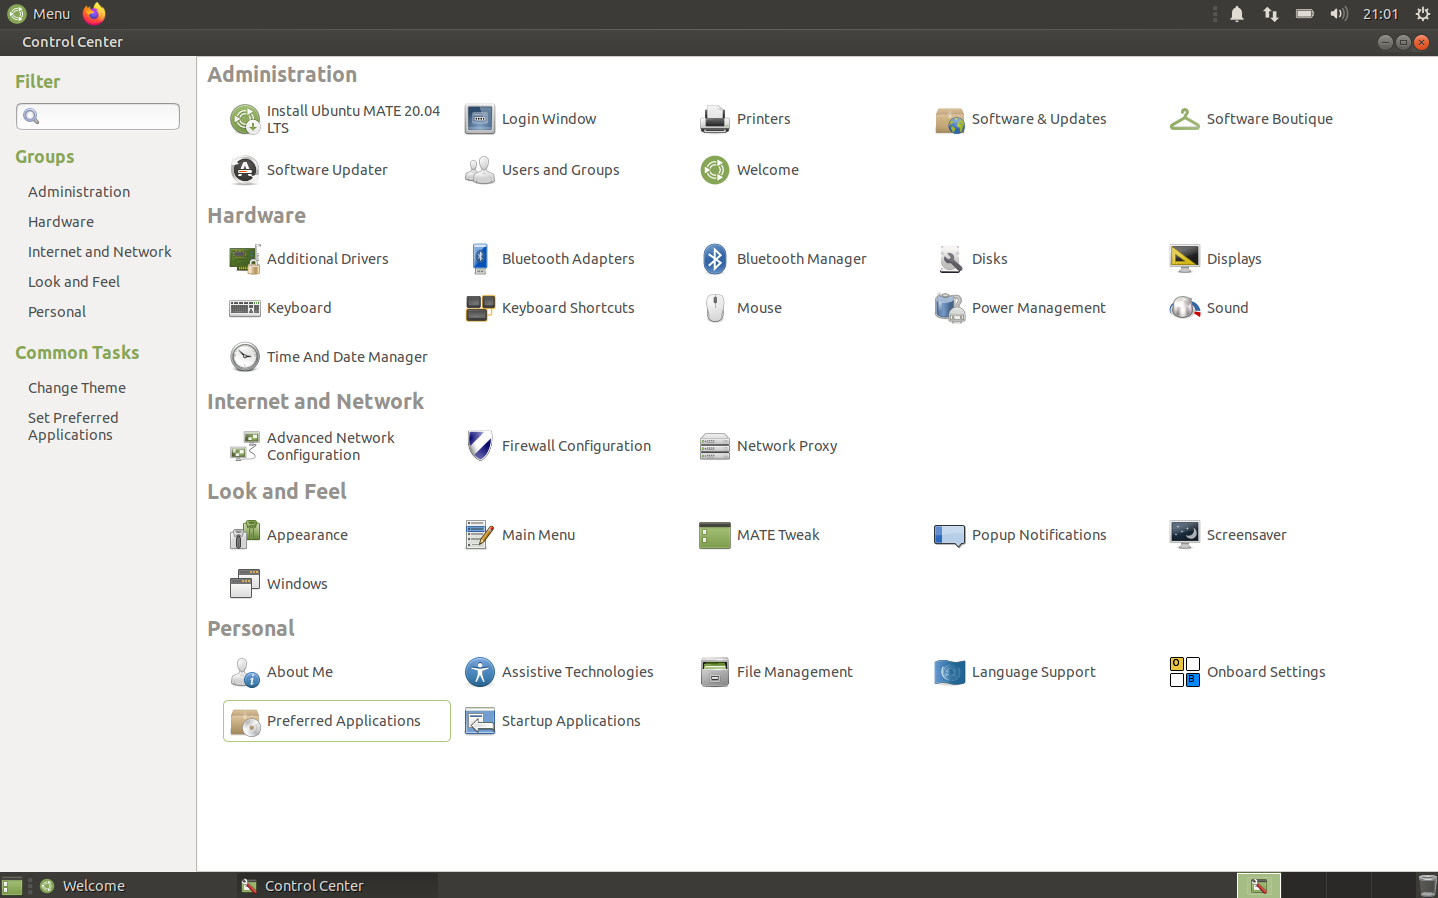The width and height of the screenshot is (1438, 898).
Task: Open Advanced Network Configuration icon
Action: click(245, 446)
